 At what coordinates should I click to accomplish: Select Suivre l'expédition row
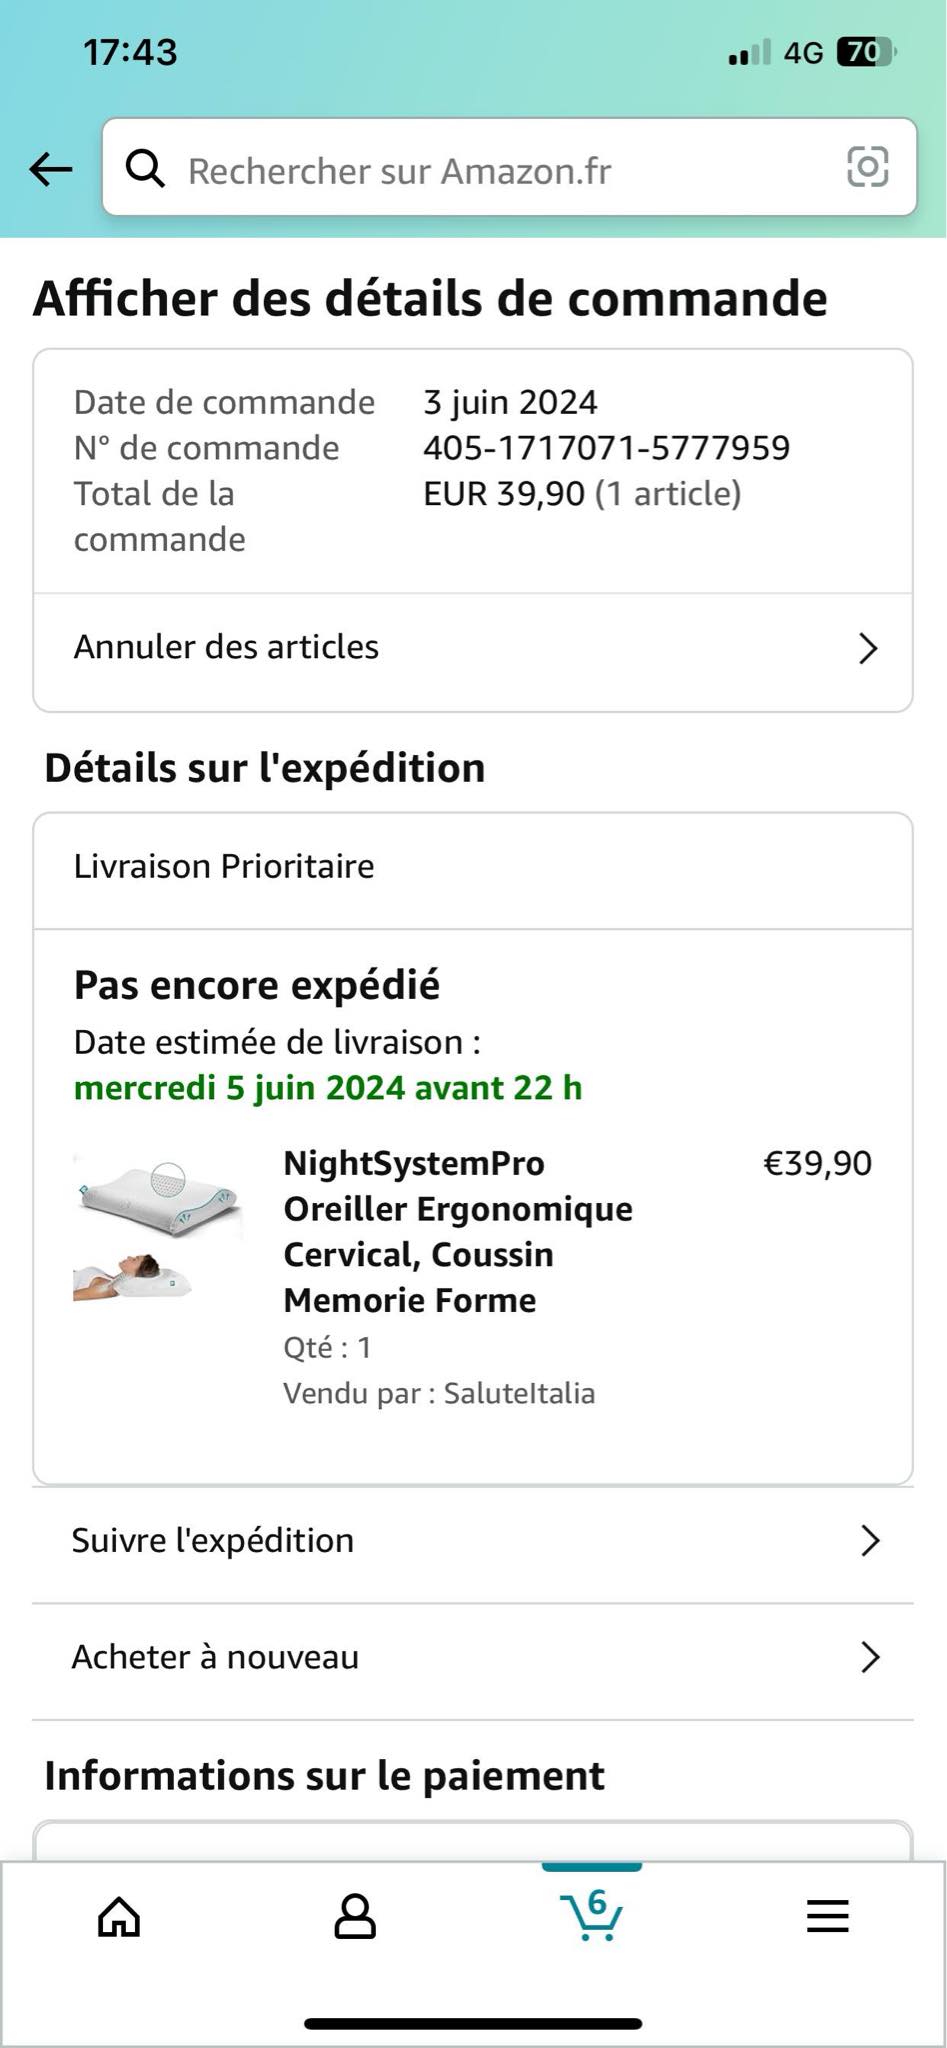coord(213,1541)
